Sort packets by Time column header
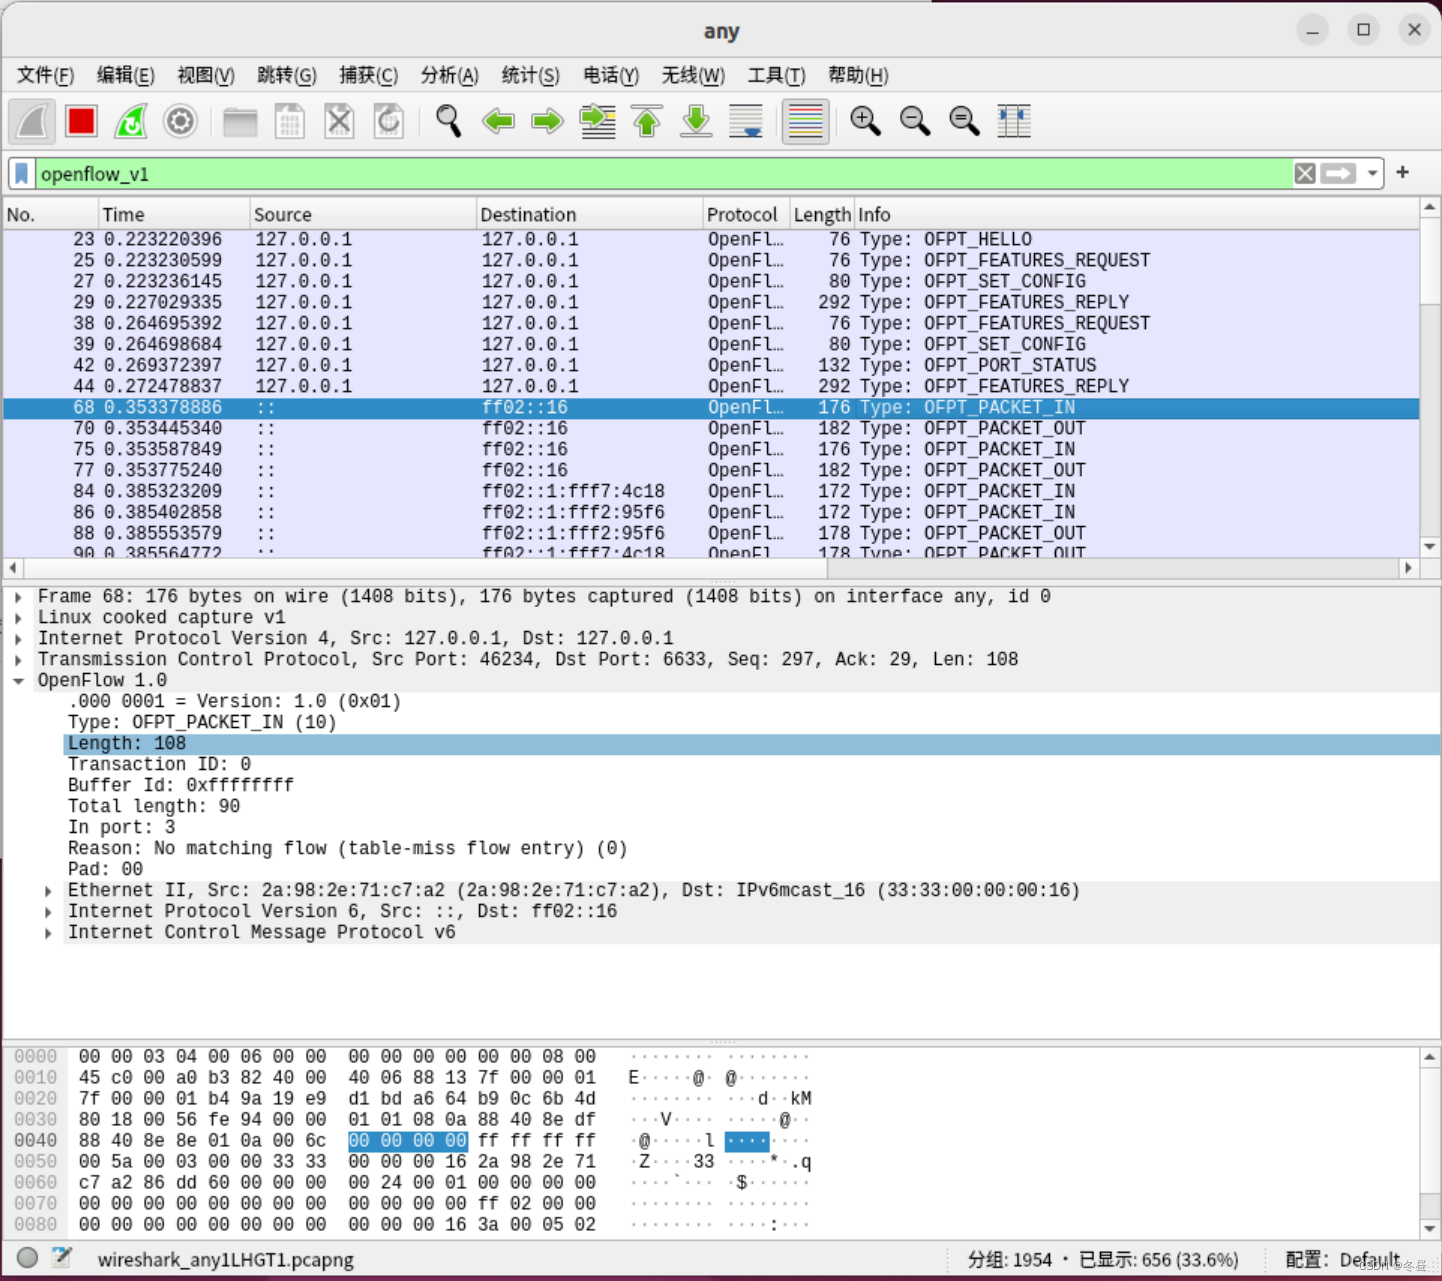This screenshot has height=1281, width=1442. (x=174, y=215)
